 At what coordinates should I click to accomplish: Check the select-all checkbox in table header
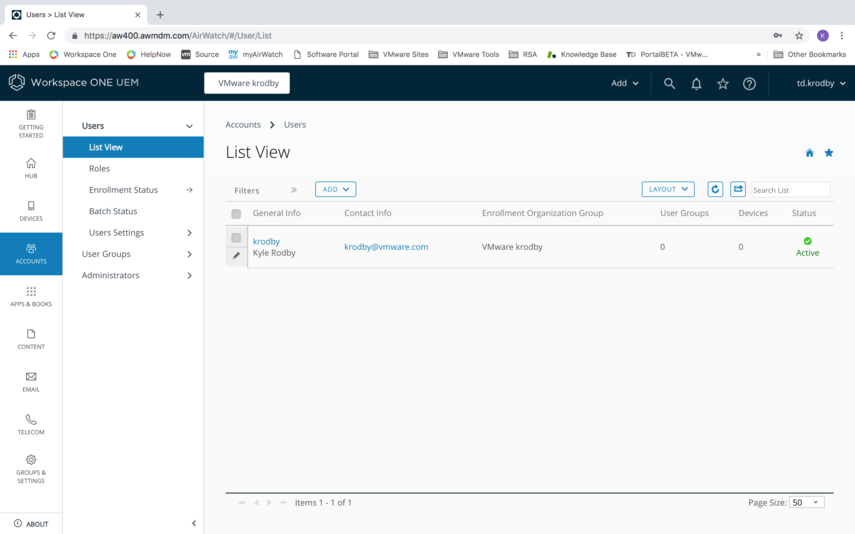click(236, 214)
